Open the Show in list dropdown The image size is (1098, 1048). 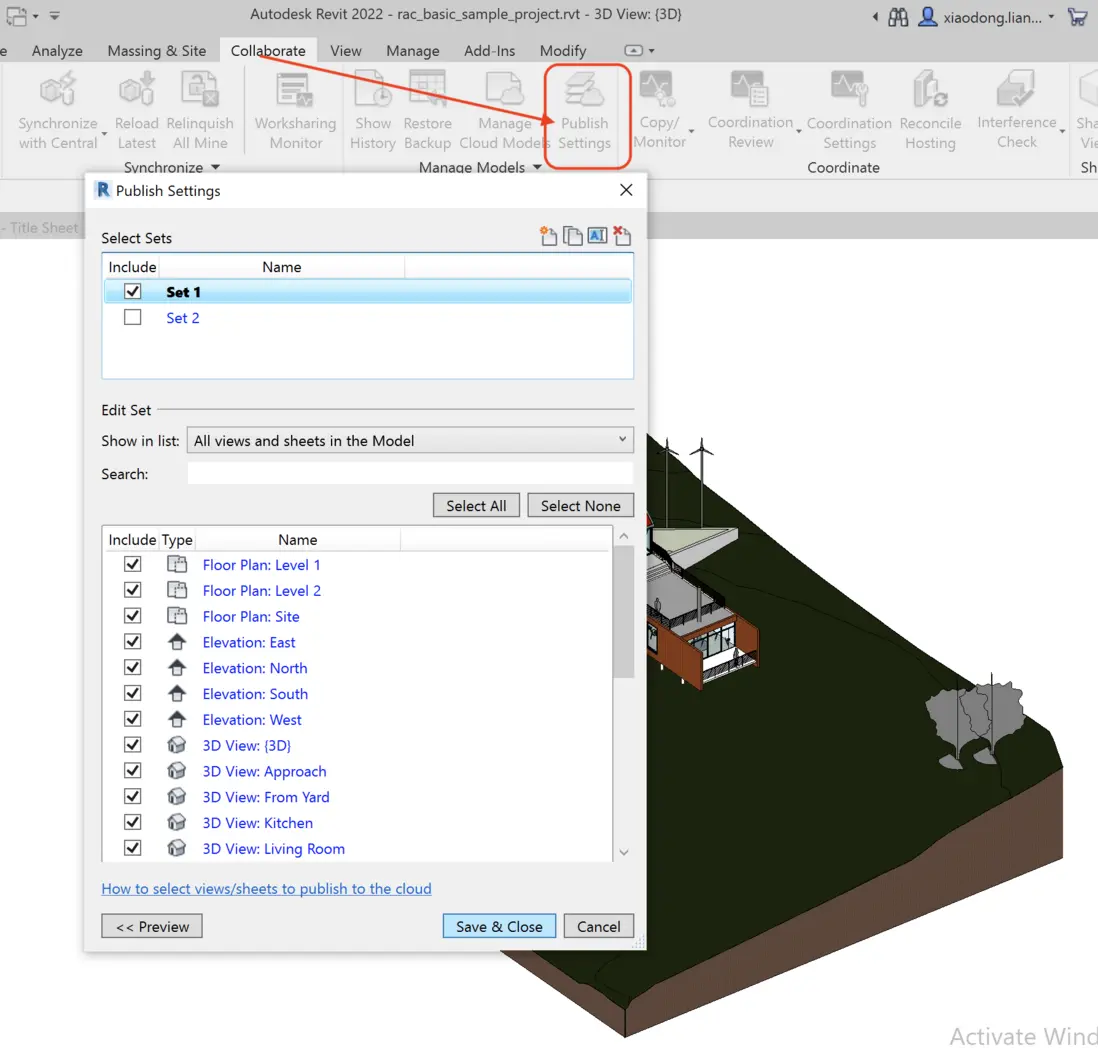[410, 440]
